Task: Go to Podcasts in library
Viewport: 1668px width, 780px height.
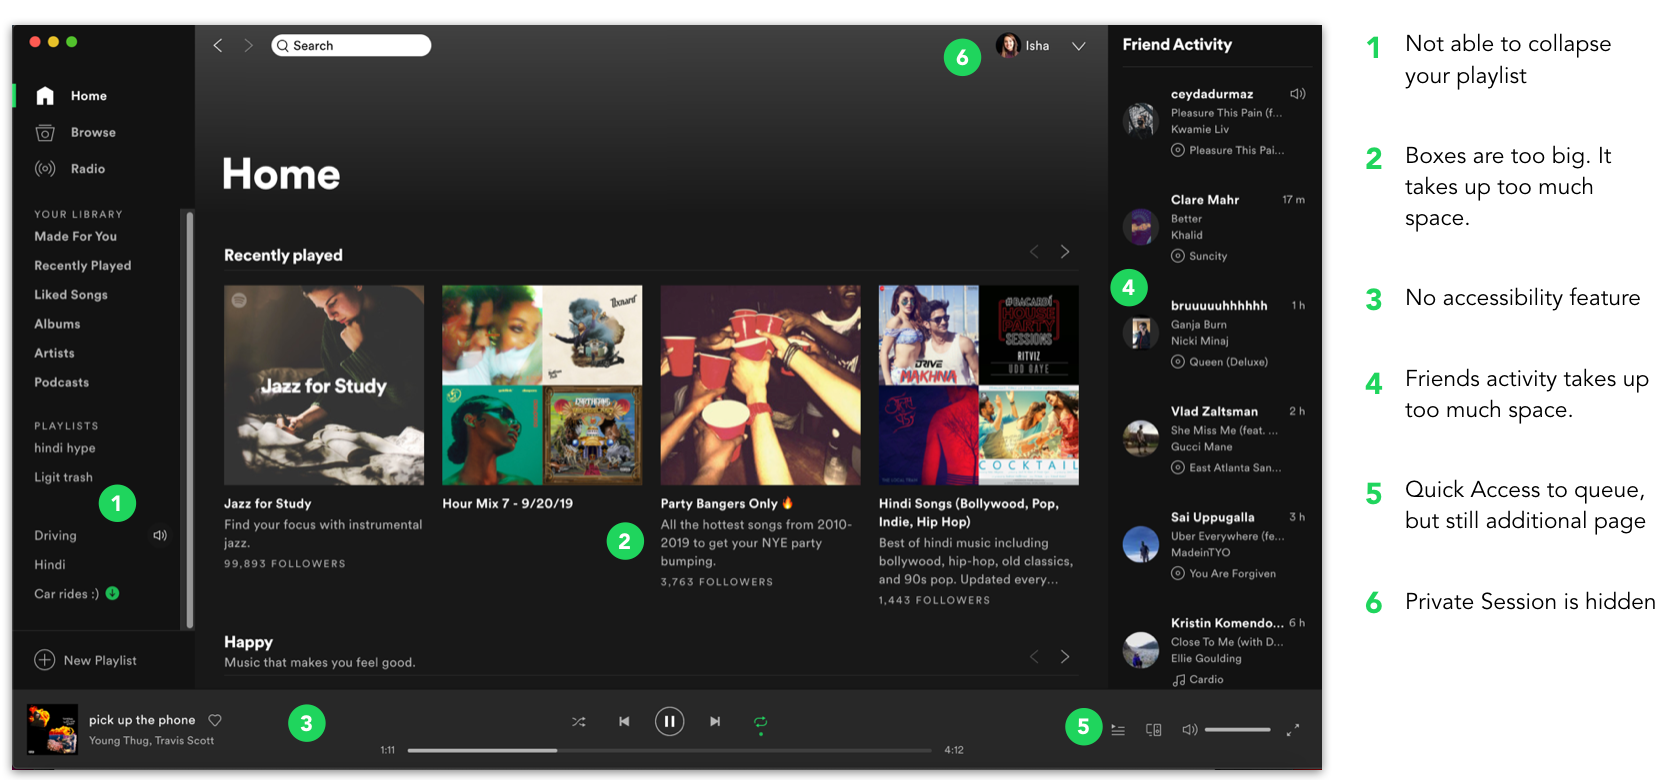Action: coord(61,382)
